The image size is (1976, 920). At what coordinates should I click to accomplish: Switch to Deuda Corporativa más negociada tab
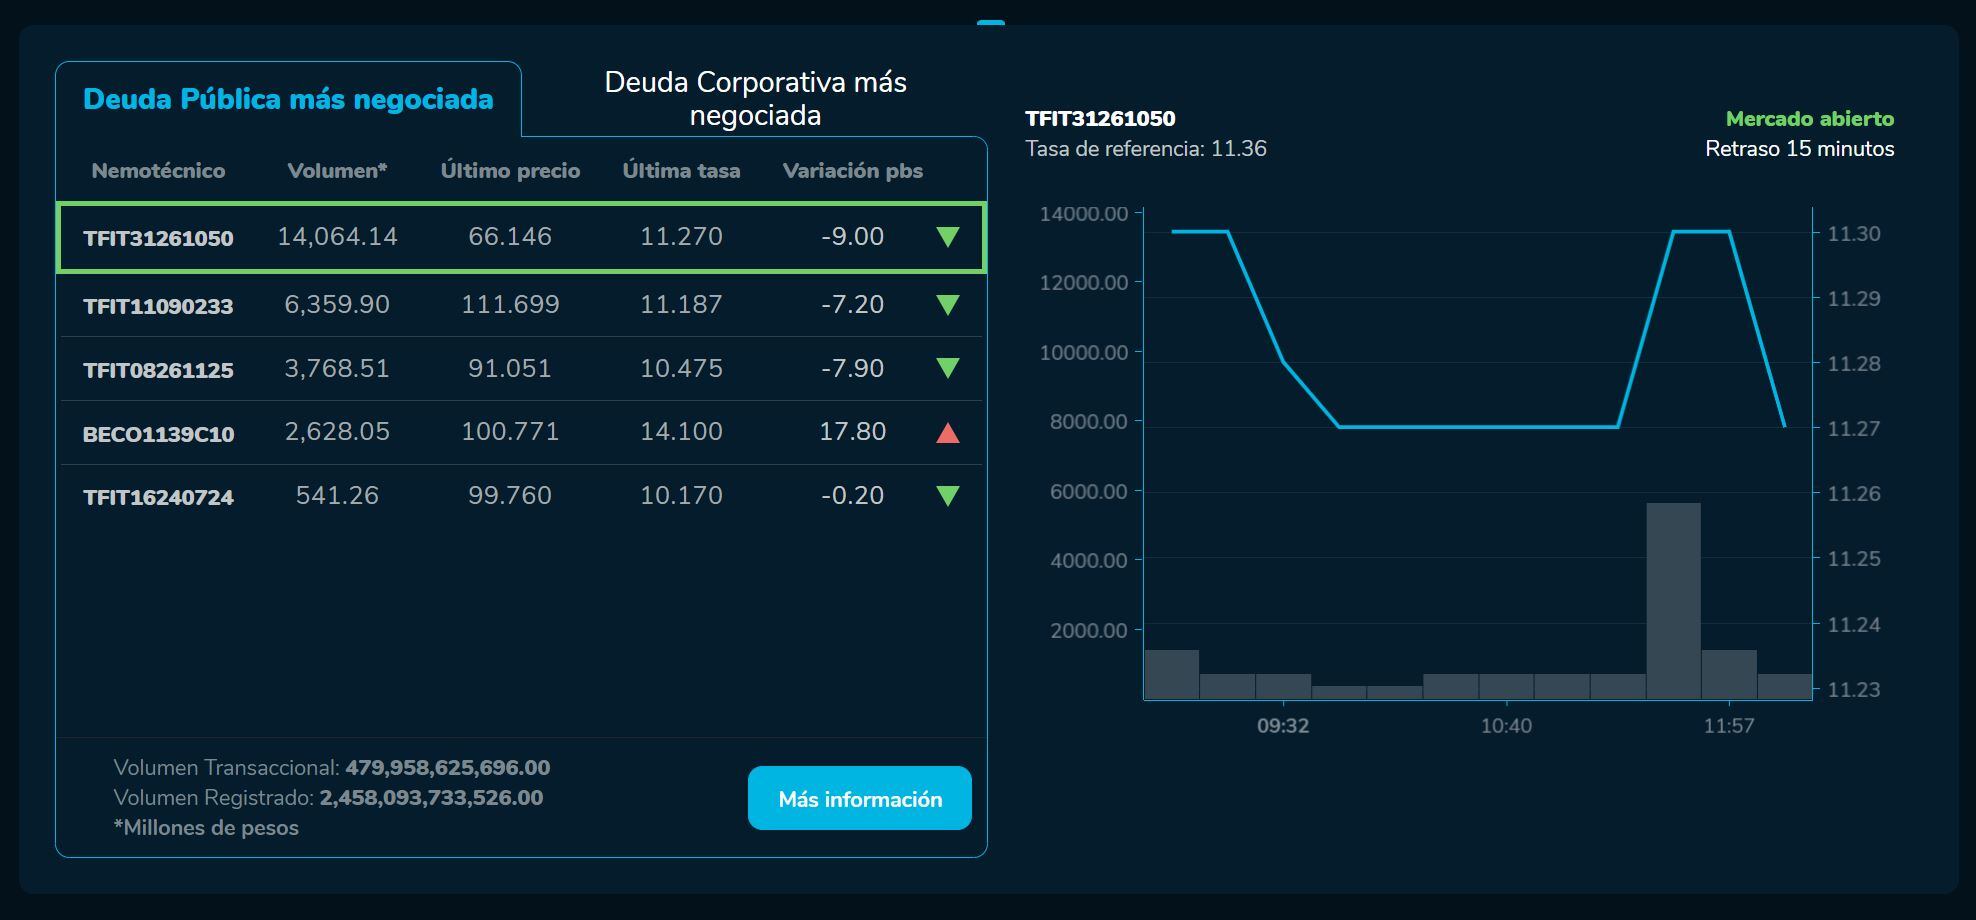tap(755, 99)
